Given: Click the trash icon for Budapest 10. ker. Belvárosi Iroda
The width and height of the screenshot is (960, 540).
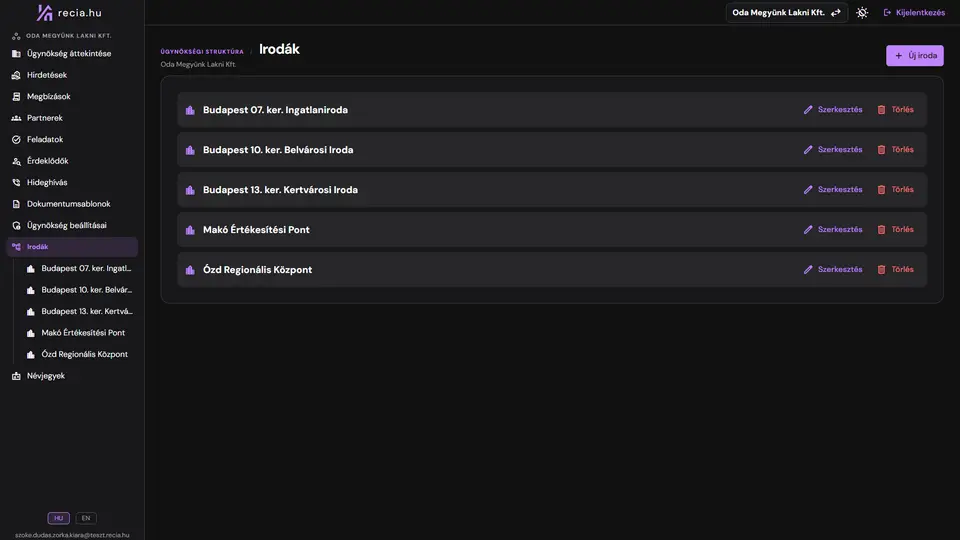Looking at the screenshot, I should coord(881,149).
